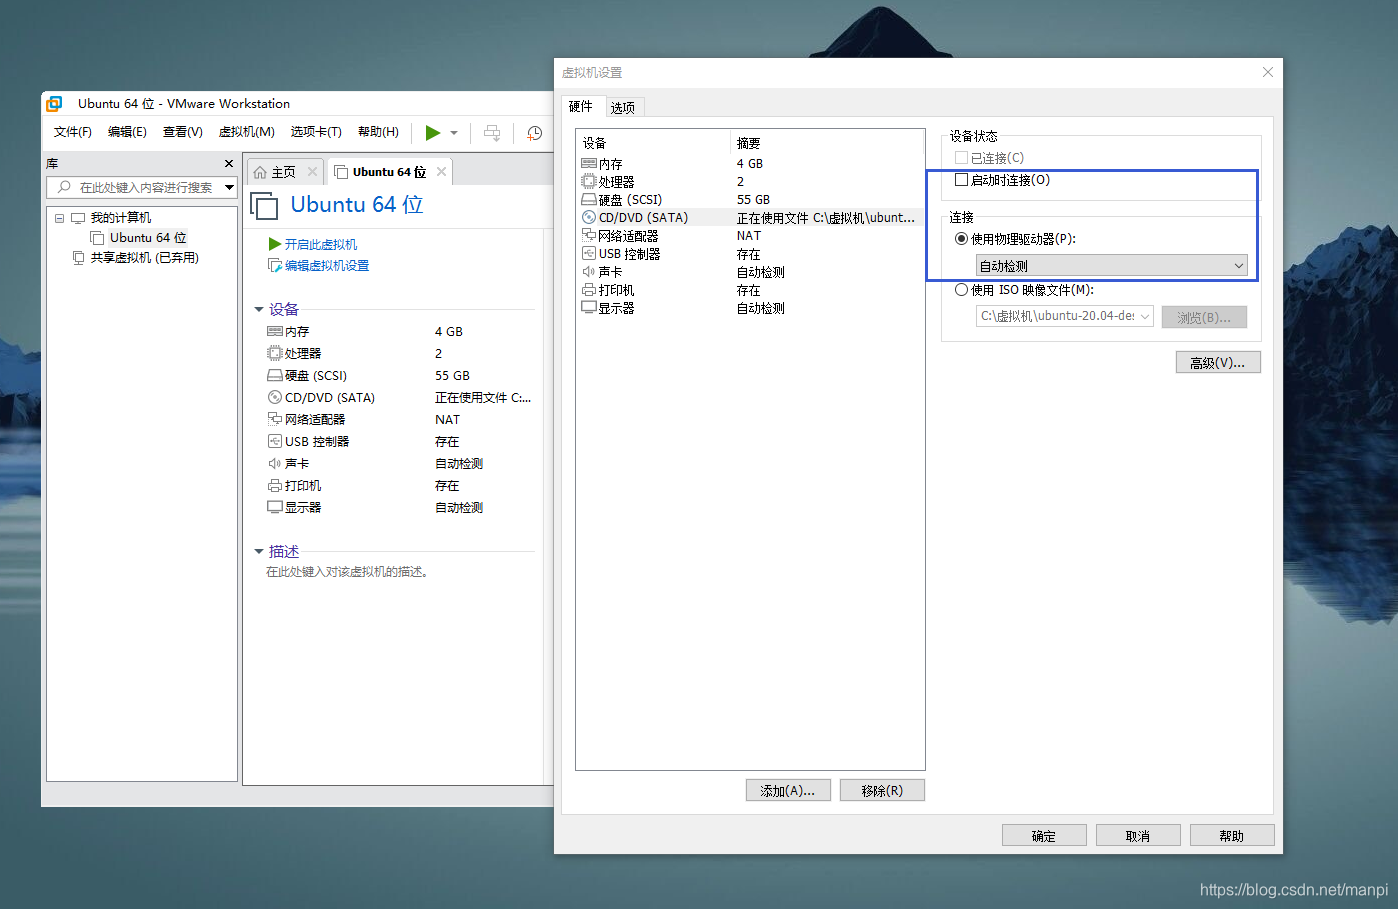
Task: Select CD/DVD (SATA) row in settings hardware list
Action: tap(750, 218)
